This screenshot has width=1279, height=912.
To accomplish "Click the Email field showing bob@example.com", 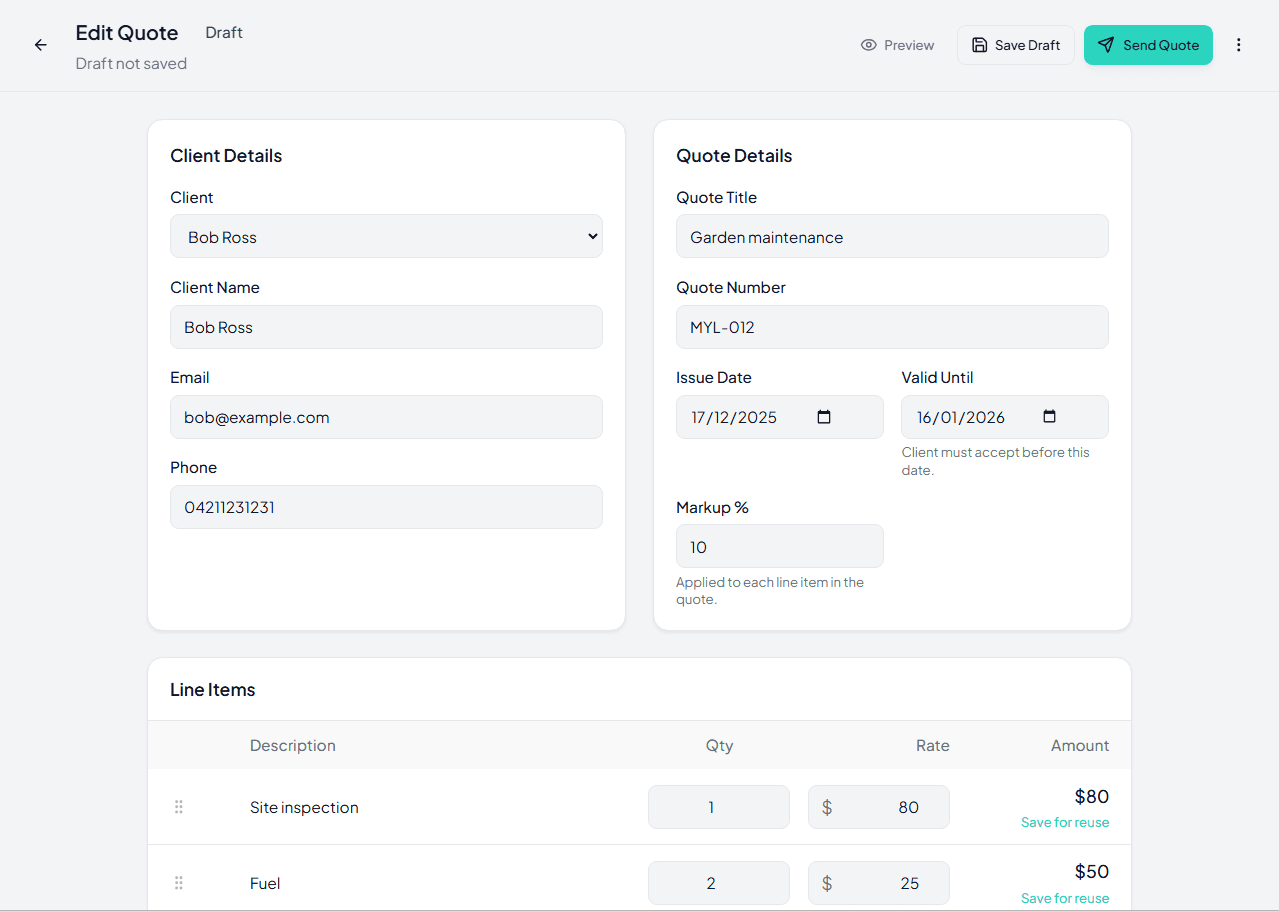I will point(386,417).
